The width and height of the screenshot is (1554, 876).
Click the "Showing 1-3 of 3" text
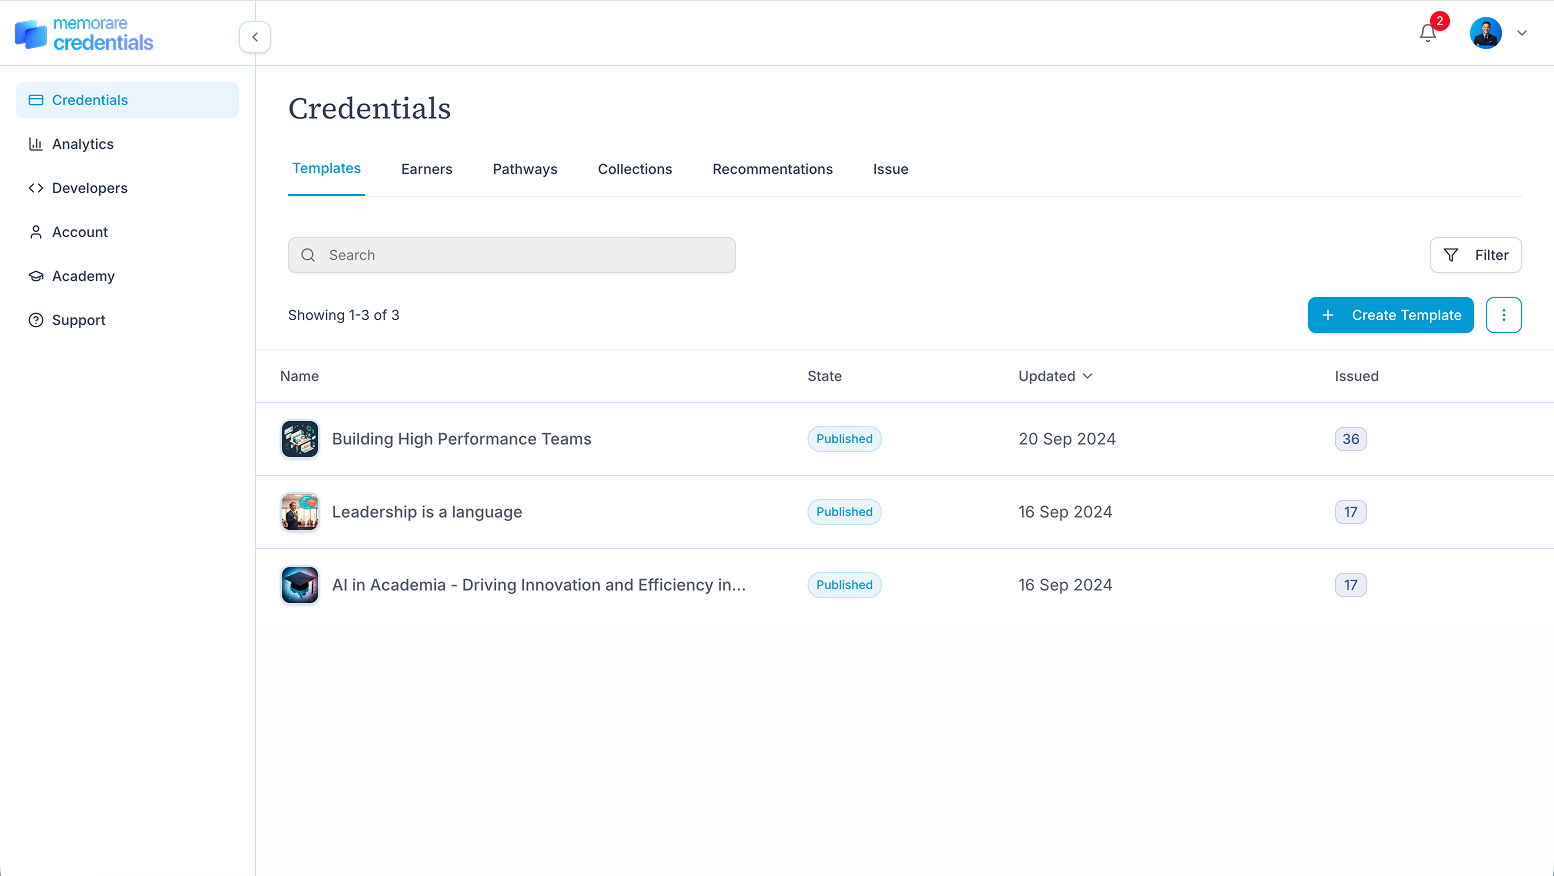[344, 315]
